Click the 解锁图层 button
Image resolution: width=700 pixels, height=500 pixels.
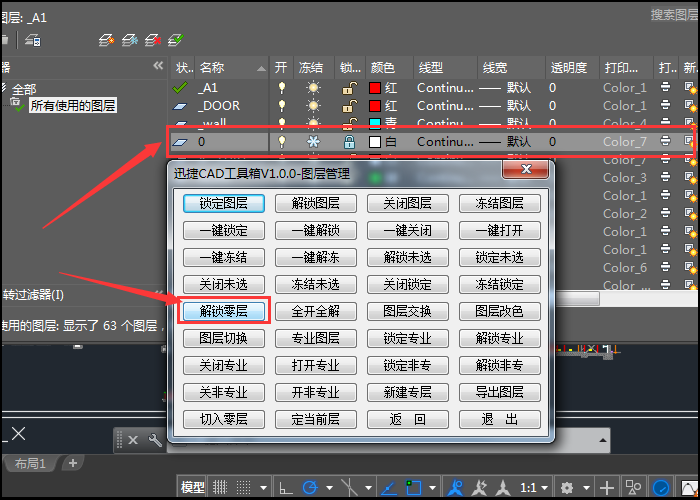[316, 204]
